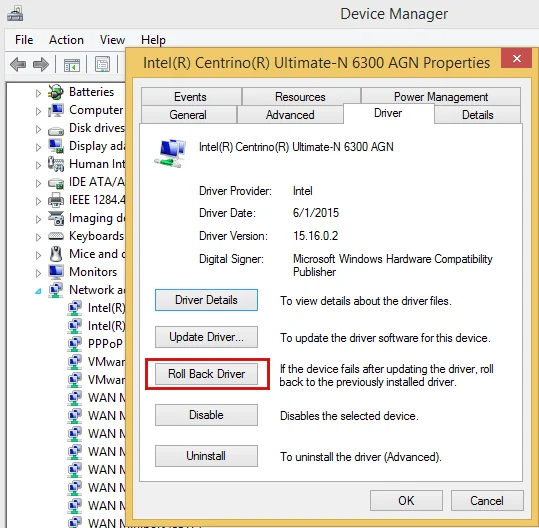Image resolution: width=539 pixels, height=528 pixels.
Task: Select the PPPoP network adapter icon
Action: [75, 343]
